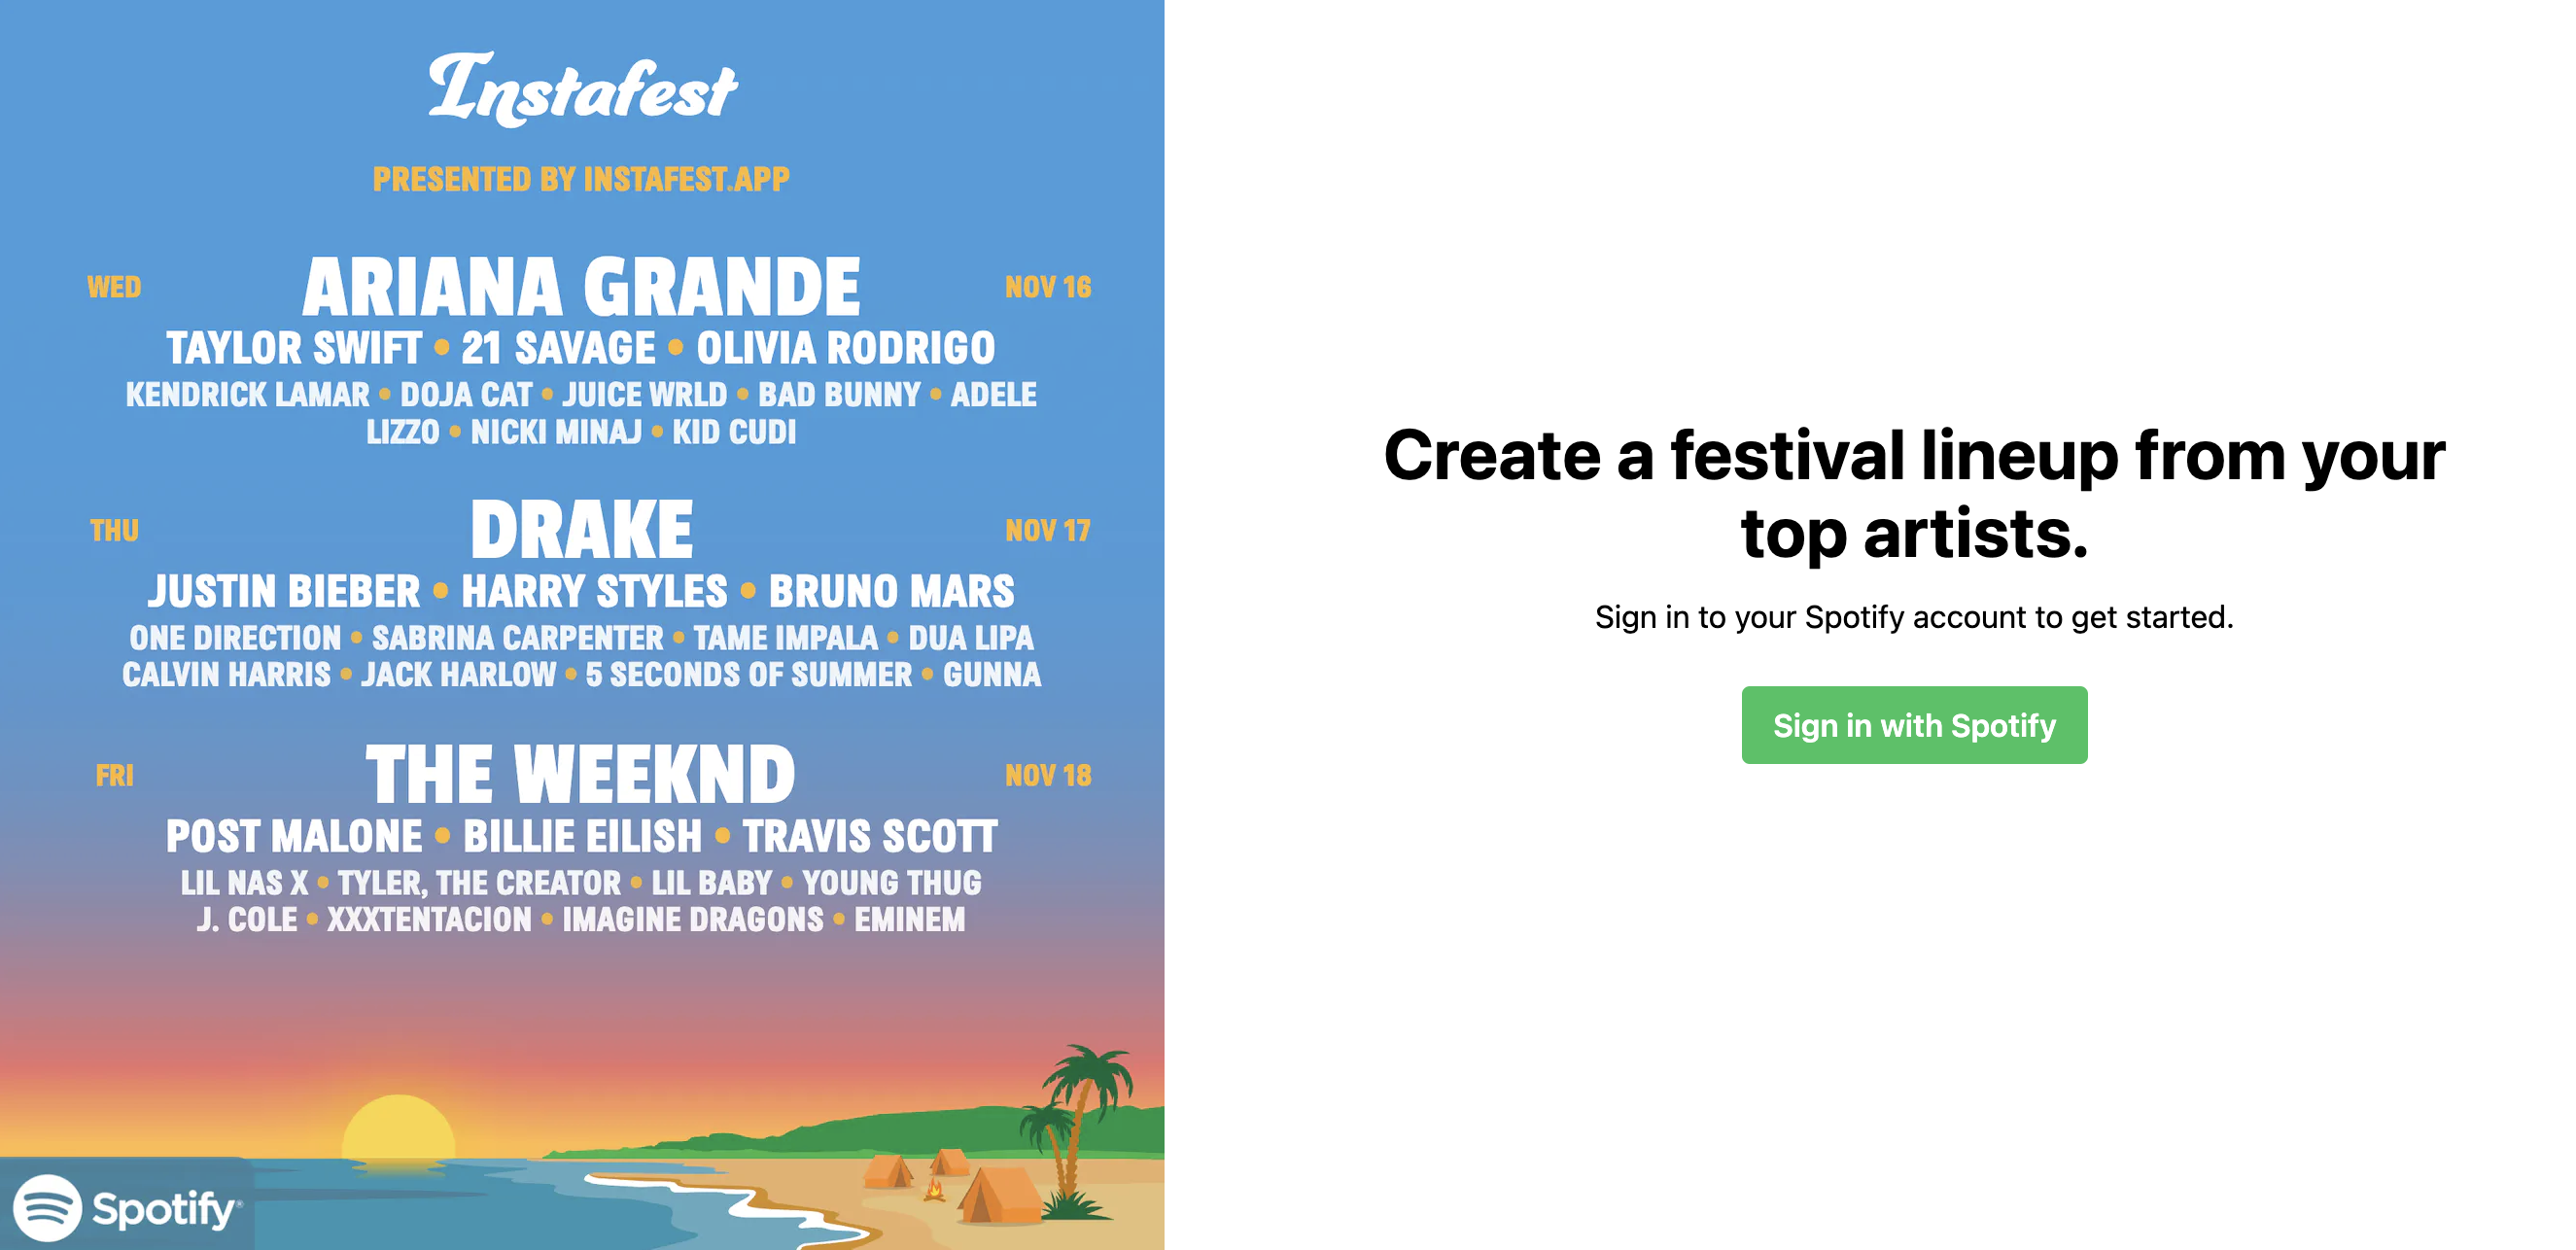Click the Spotify logo on the poster
Viewport: 2576px width, 1250px height.
(x=127, y=1208)
